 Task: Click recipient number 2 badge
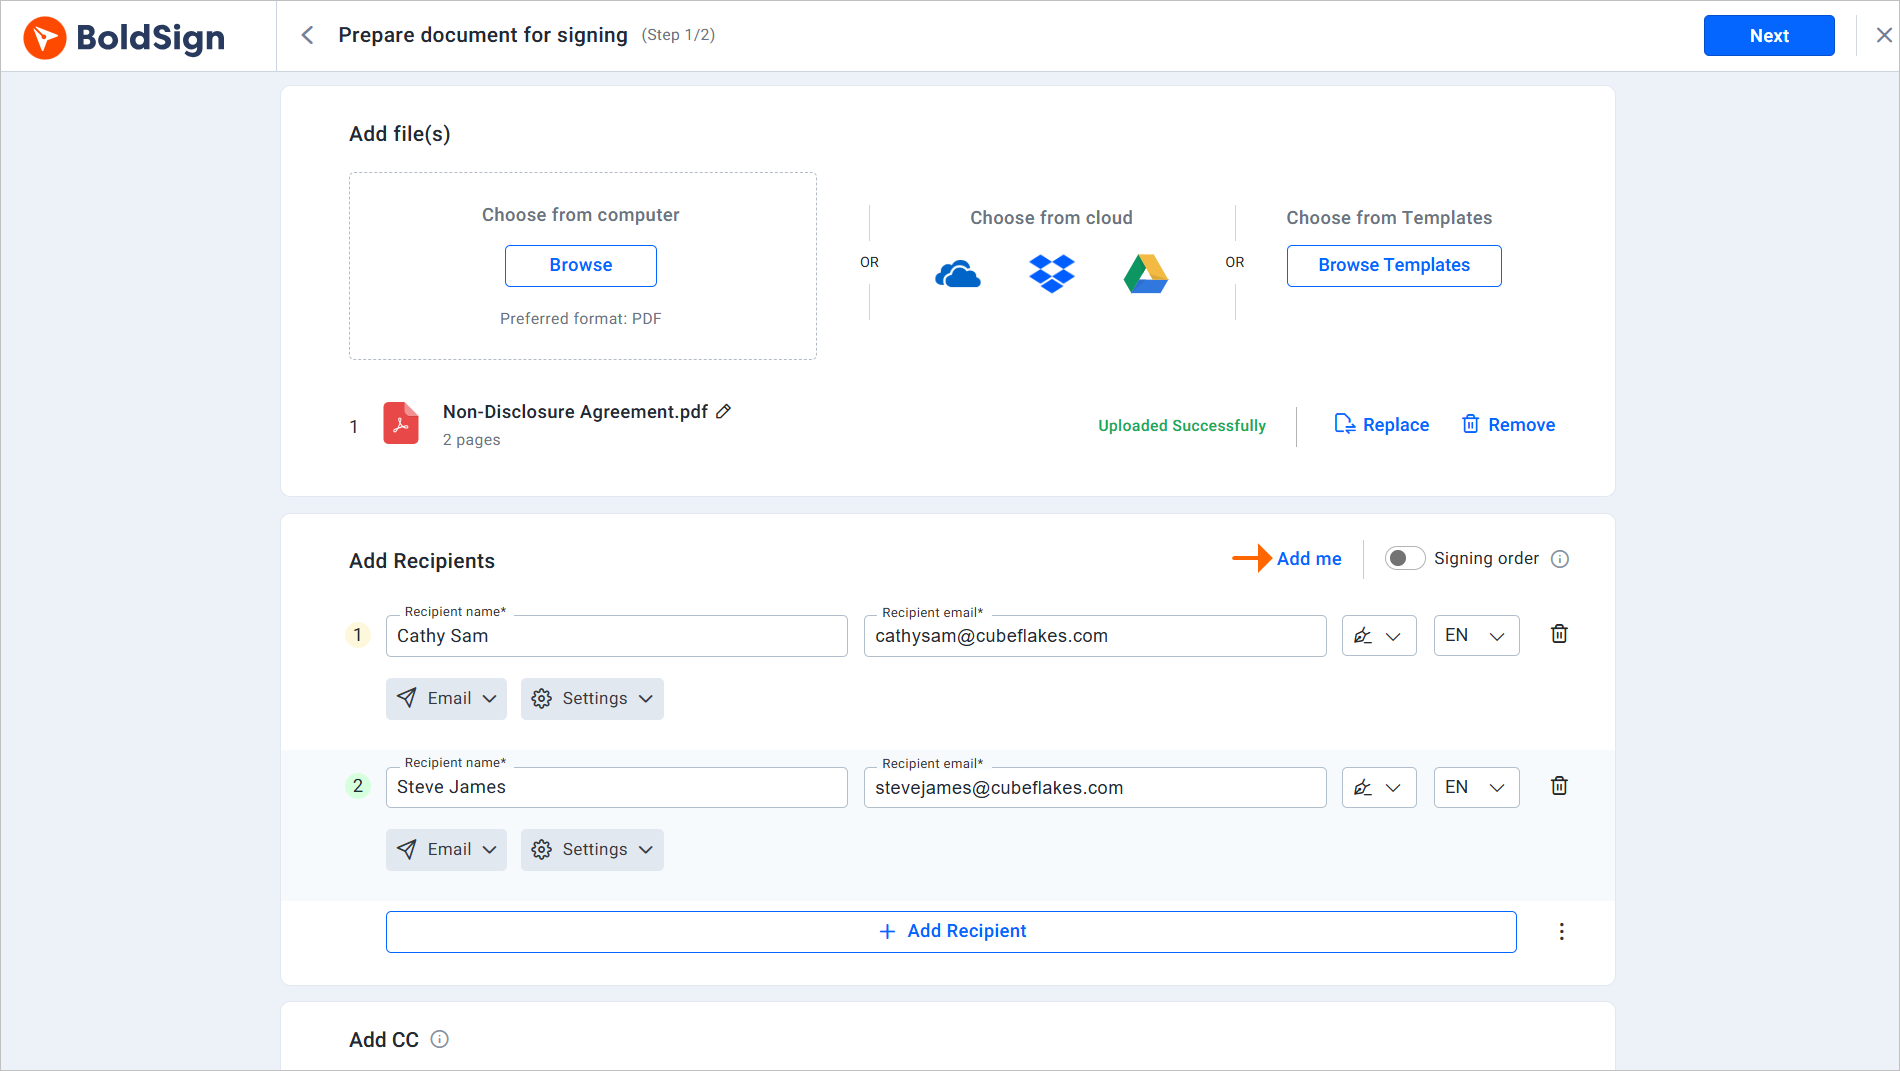click(x=358, y=786)
